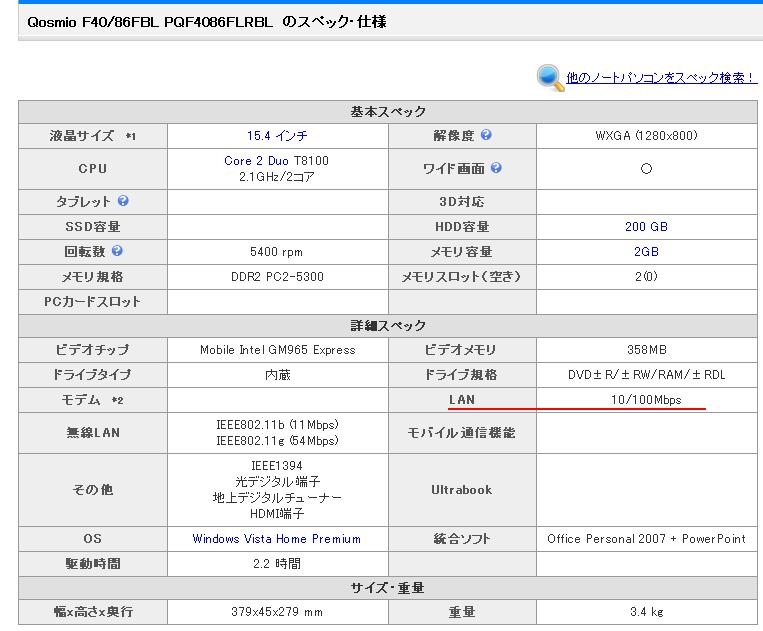Select Office Personal 2007 + PowerPoint text
The height and width of the screenshot is (631, 763).
[646, 539]
